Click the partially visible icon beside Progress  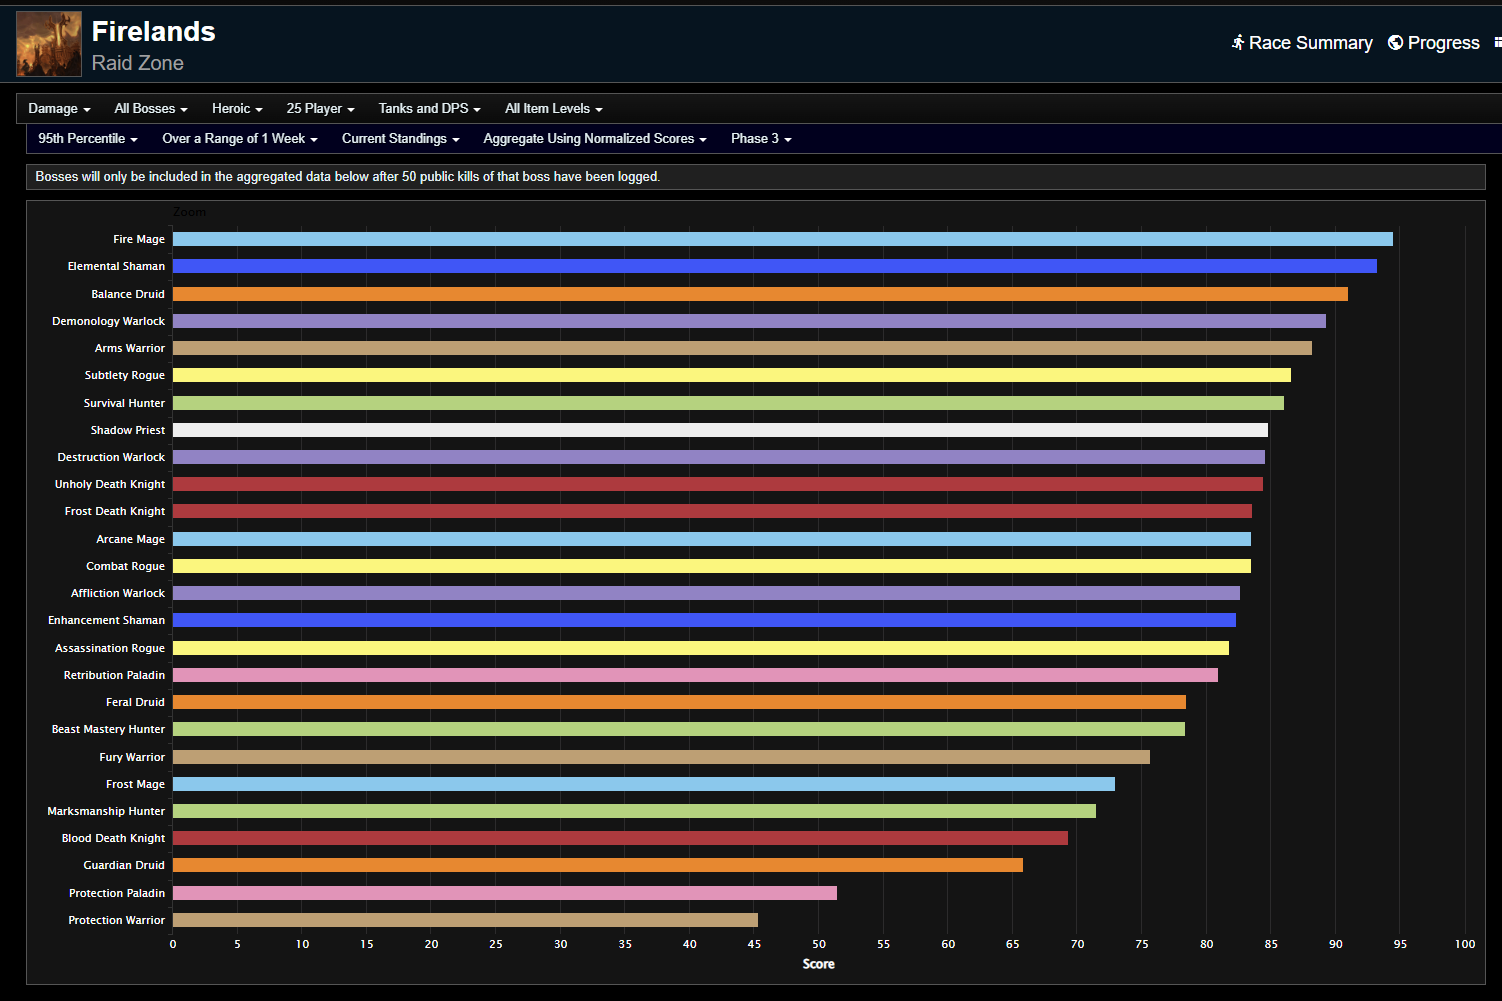click(x=1497, y=42)
